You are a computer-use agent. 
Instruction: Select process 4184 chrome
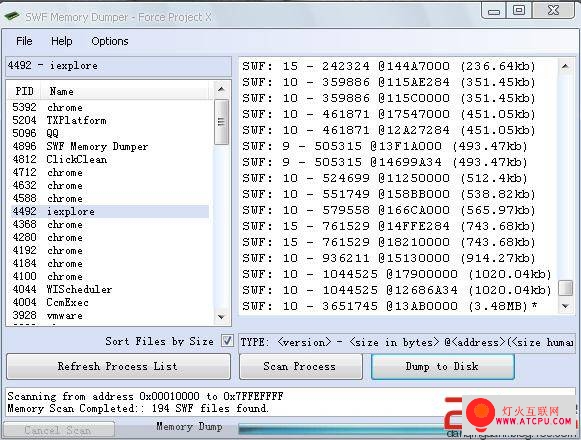pos(109,263)
